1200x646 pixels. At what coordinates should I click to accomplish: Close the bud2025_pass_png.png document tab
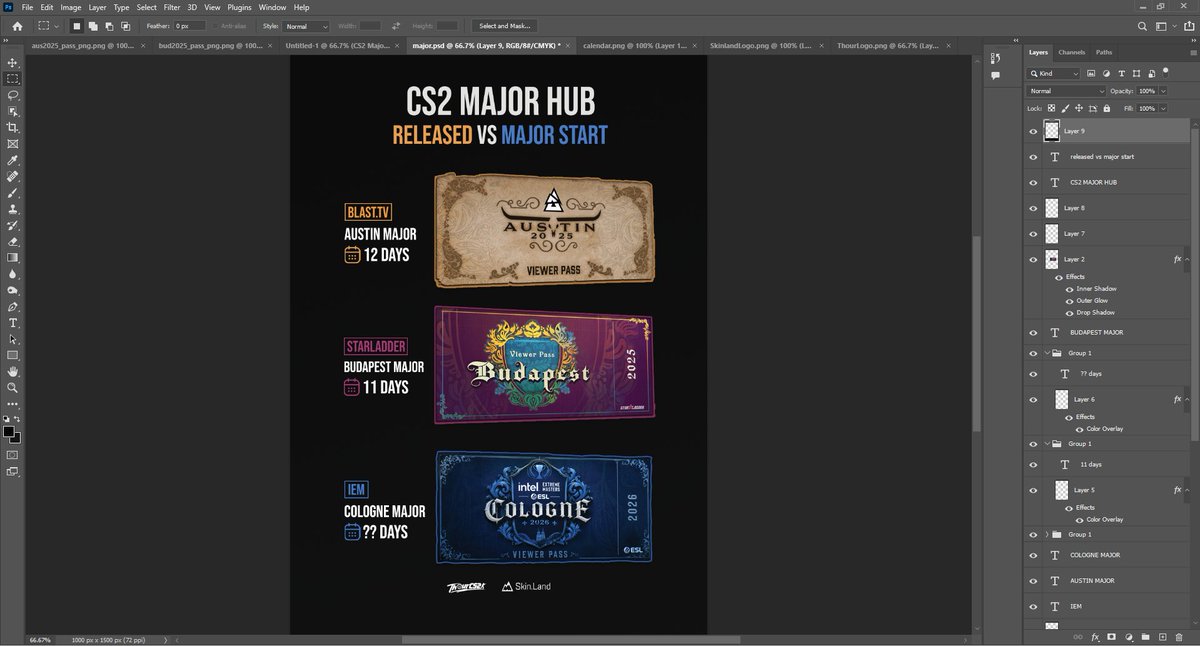click(269, 45)
